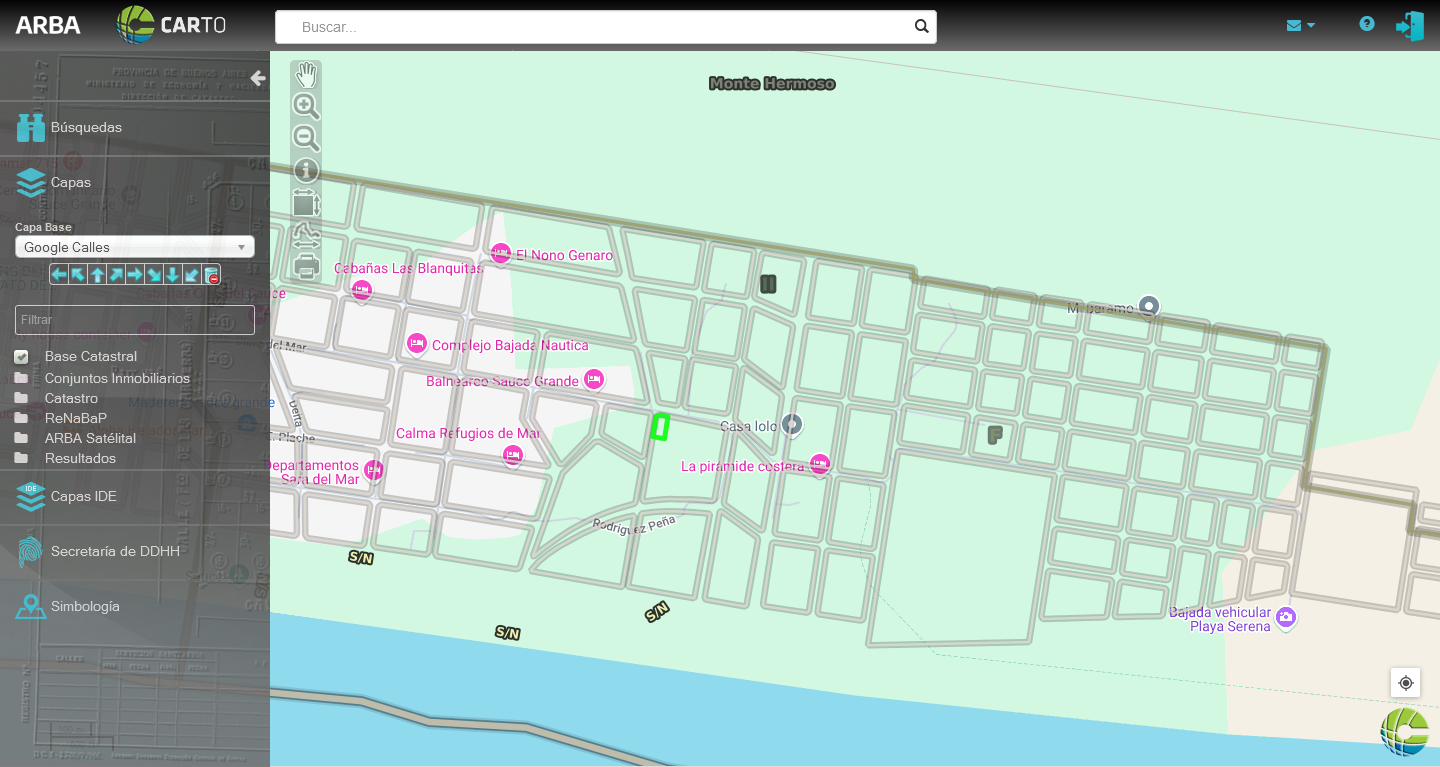
Task: Select the information query tool
Action: click(x=306, y=171)
